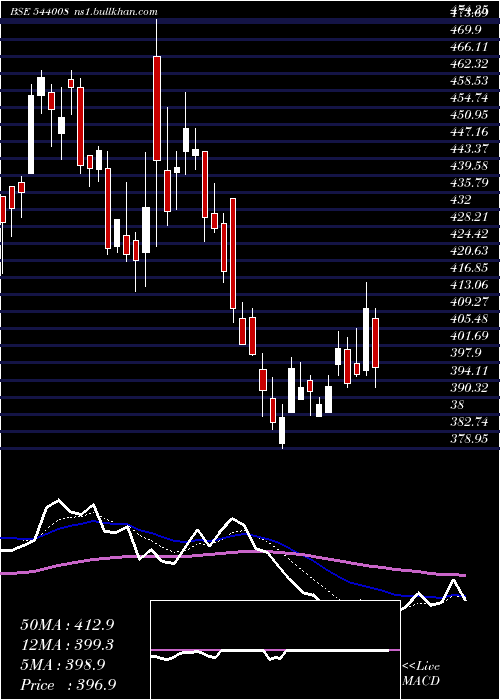Click the ns1.bullkhan.com source label

[x=115, y=12]
